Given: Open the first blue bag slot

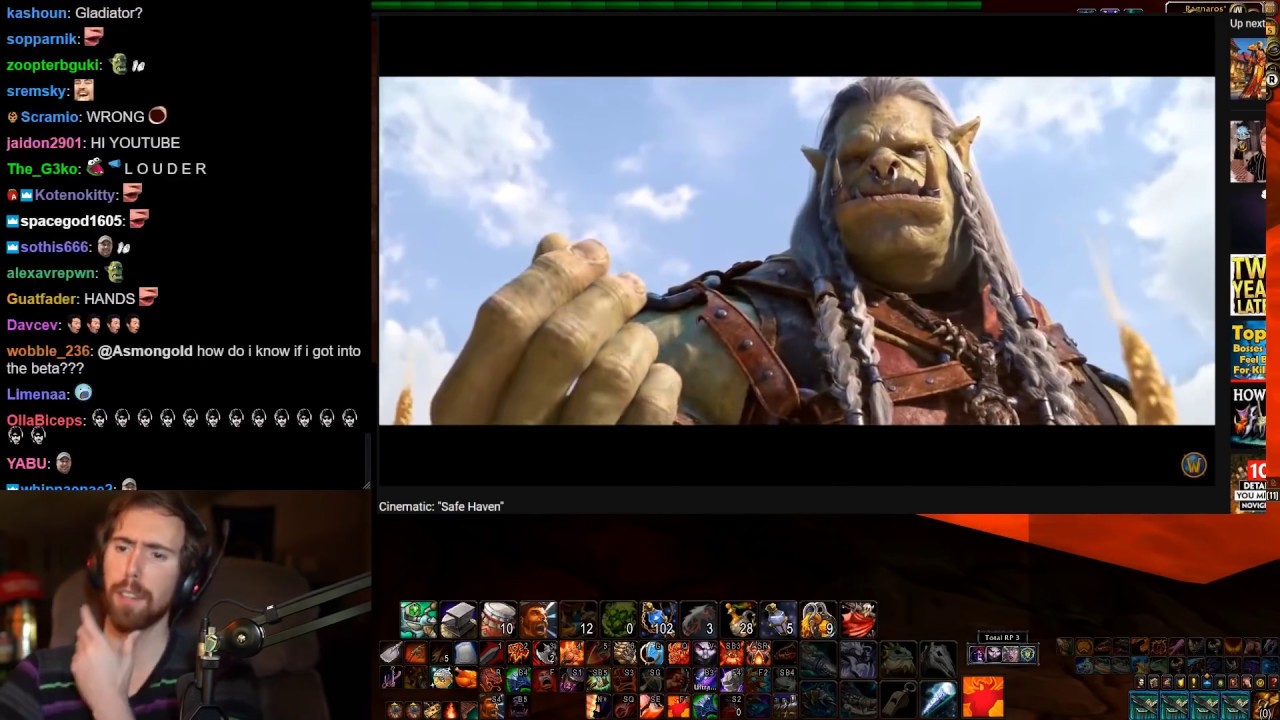Looking at the screenshot, I should [1145, 706].
